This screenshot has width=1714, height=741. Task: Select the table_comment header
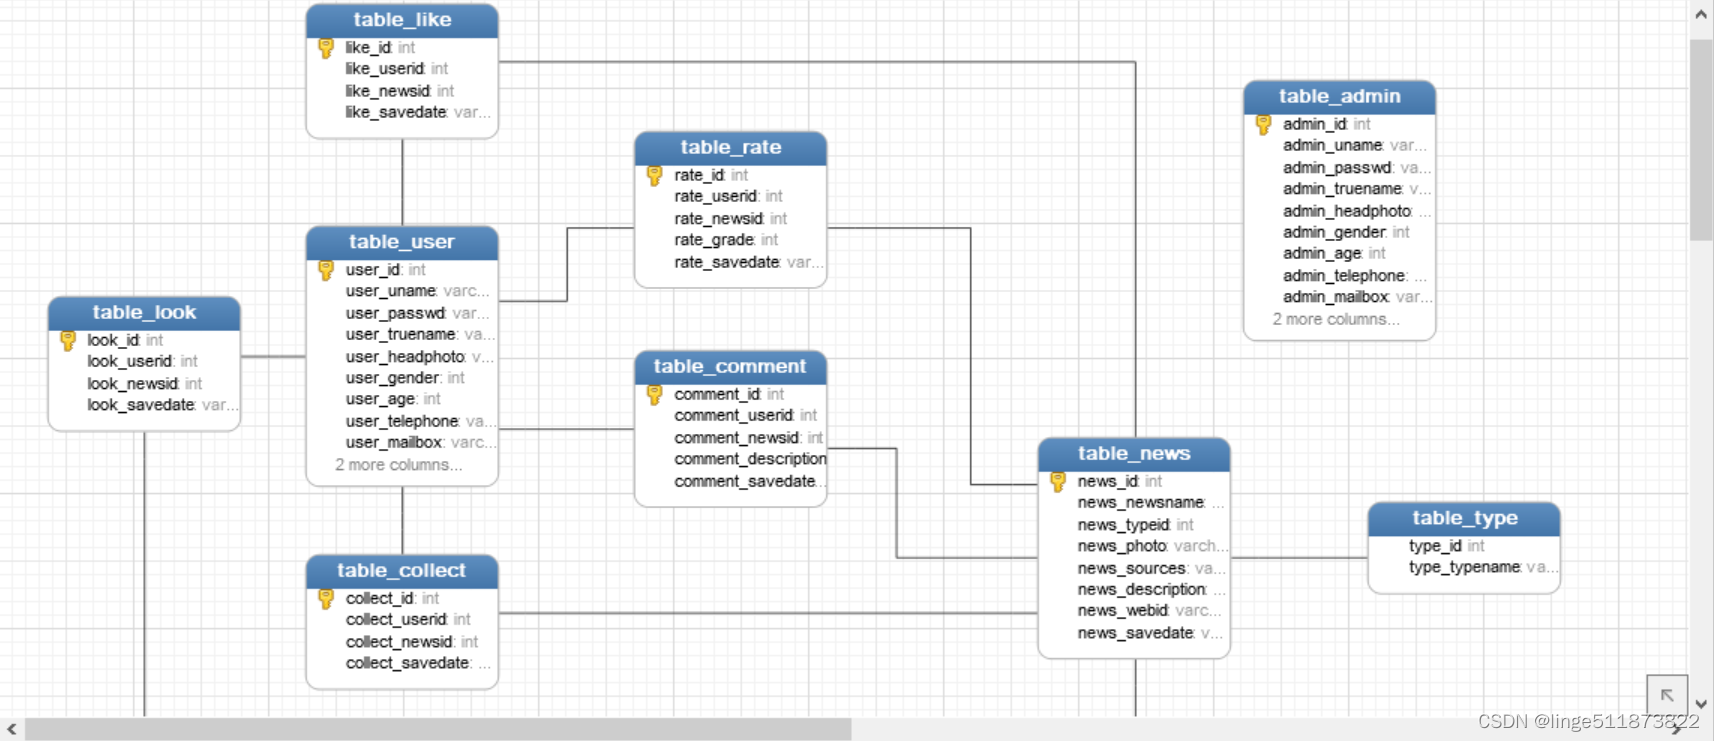point(731,367)
